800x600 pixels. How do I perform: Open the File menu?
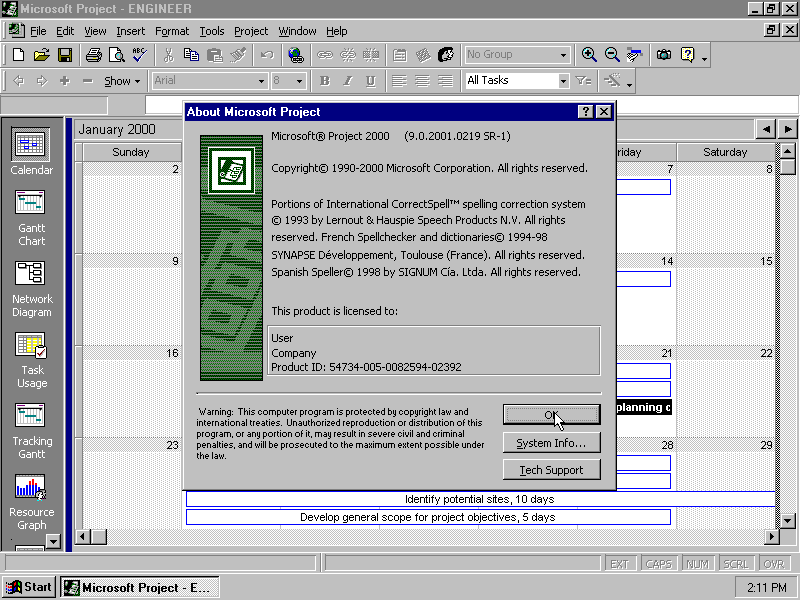pyautogui.click(x=38, y=31)
